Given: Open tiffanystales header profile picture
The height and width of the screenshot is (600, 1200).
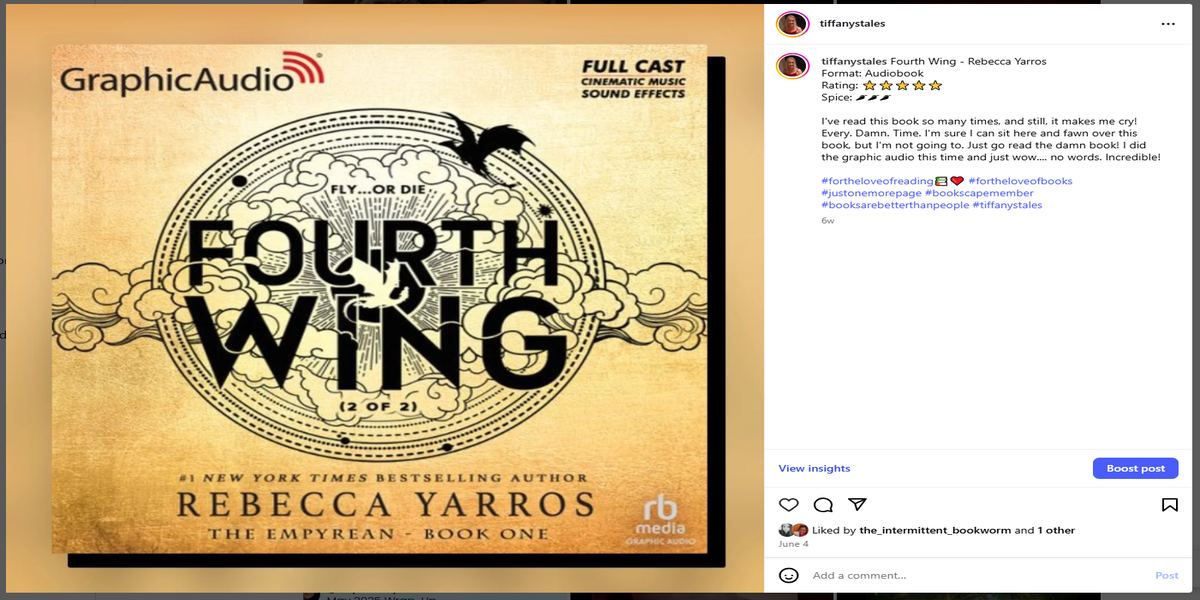Looking at the screenshot, I should (x=792, y=23).
